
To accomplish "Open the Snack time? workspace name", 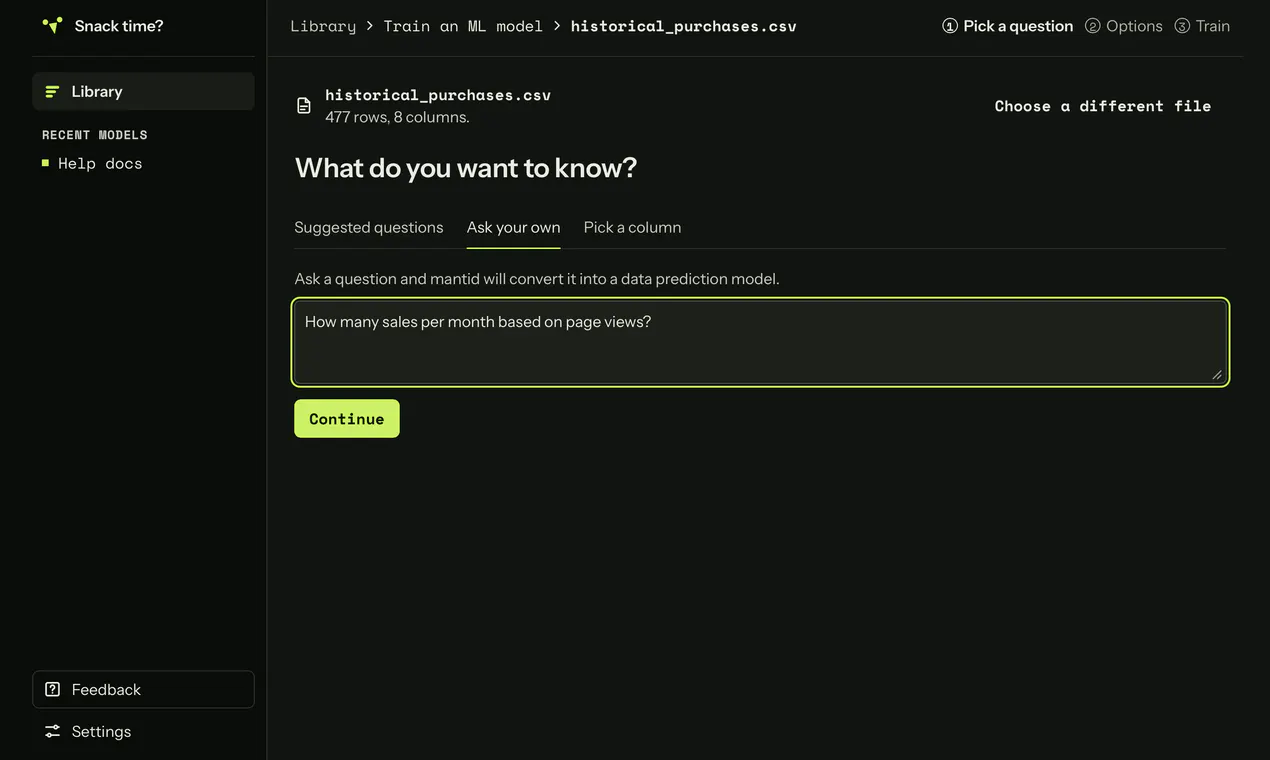I will coord(119,26).
